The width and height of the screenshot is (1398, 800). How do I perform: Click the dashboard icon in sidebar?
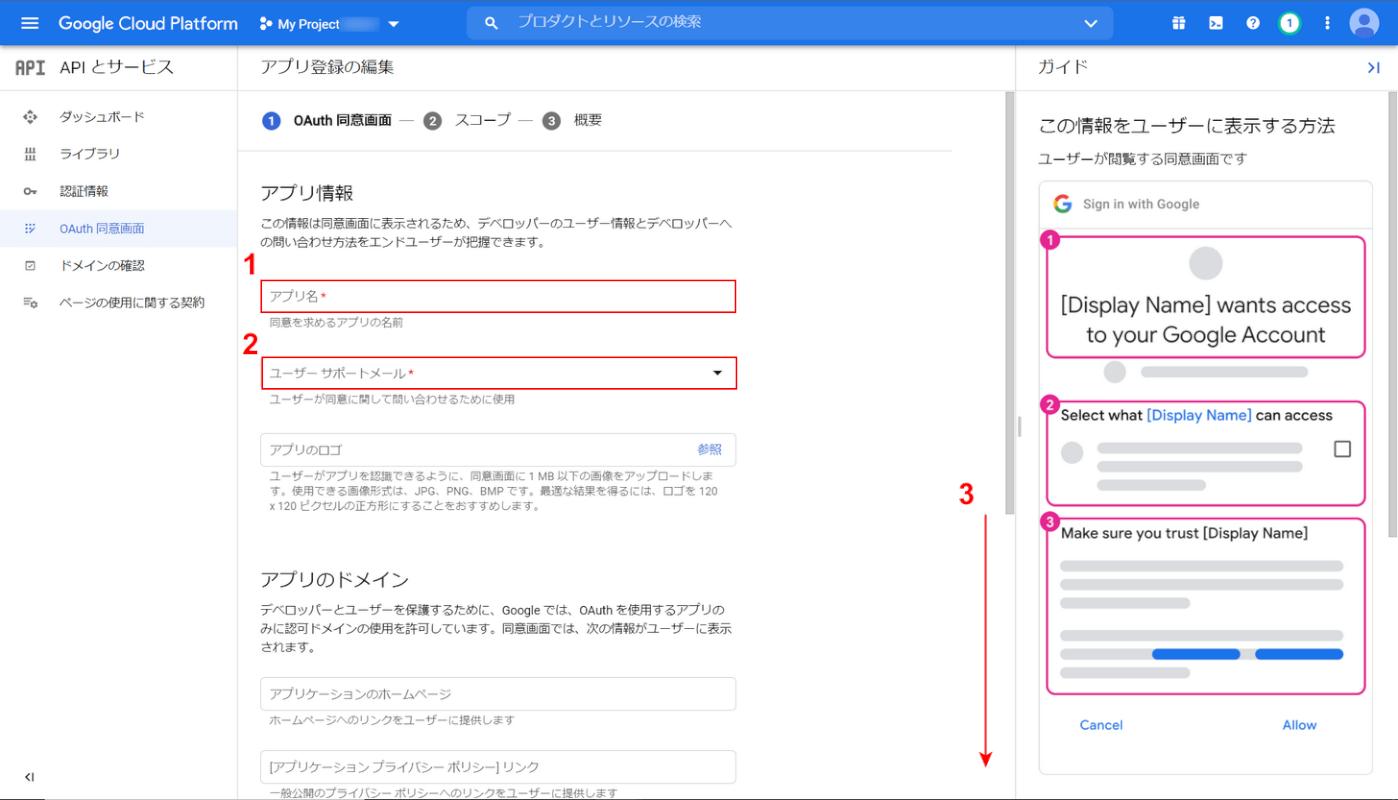coord(30,117)
